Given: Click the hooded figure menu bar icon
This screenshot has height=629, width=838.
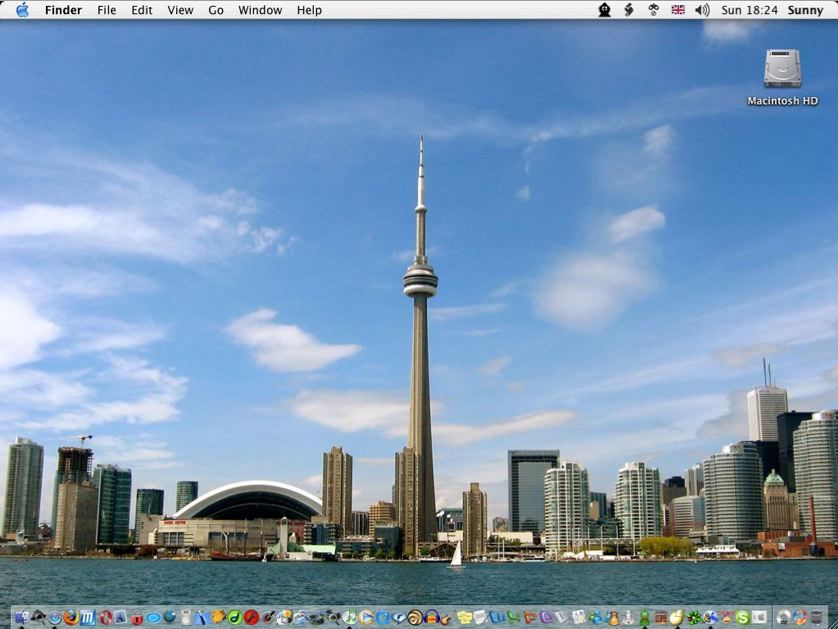Looking at the screenshot, I should (604, 10).
